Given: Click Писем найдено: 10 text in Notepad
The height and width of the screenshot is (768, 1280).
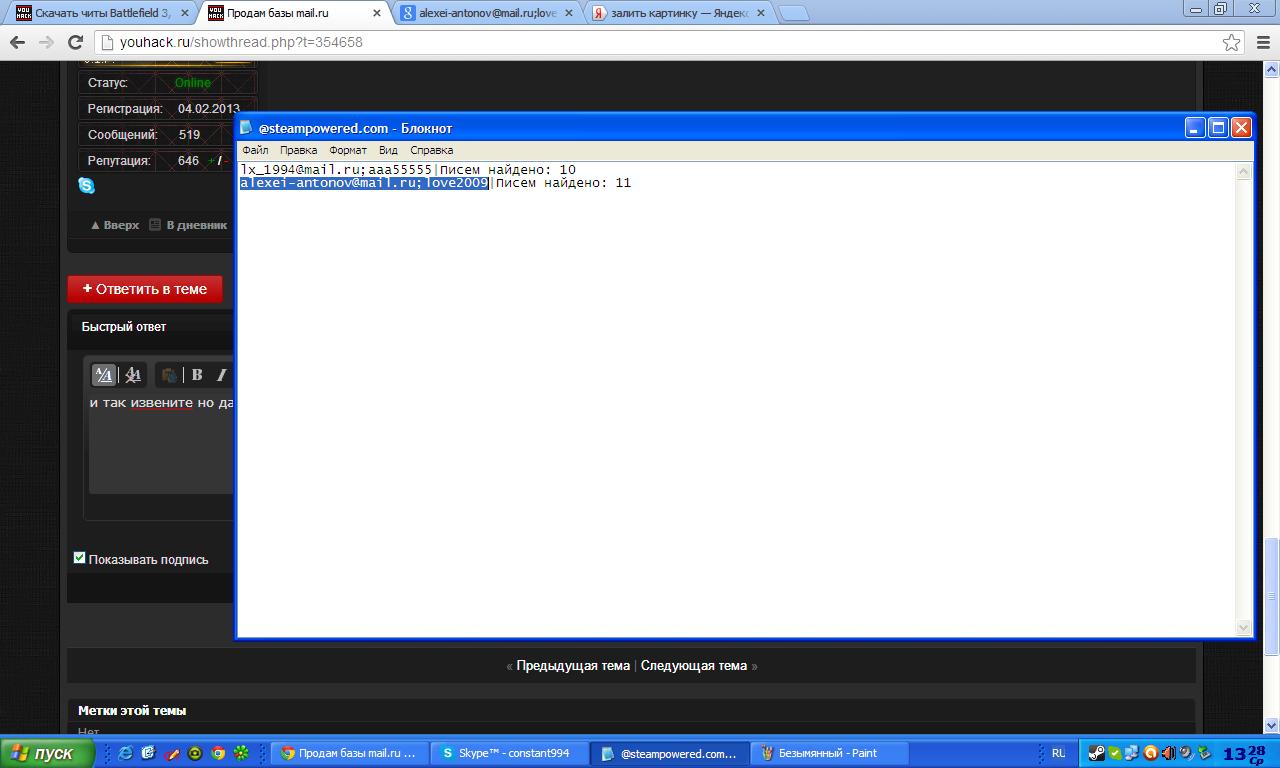Looking at the screenshot, I should click(508, 170).
